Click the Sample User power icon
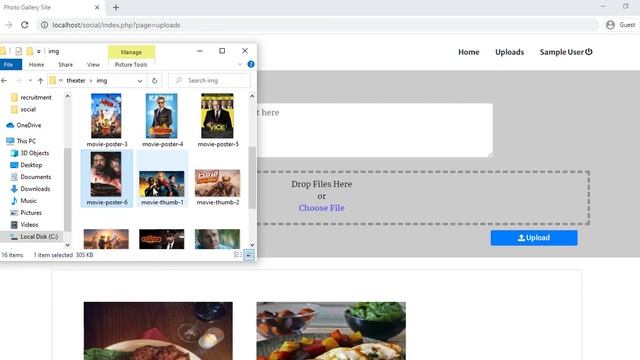Viewport: 640px width, 360px height. (589, 52)
